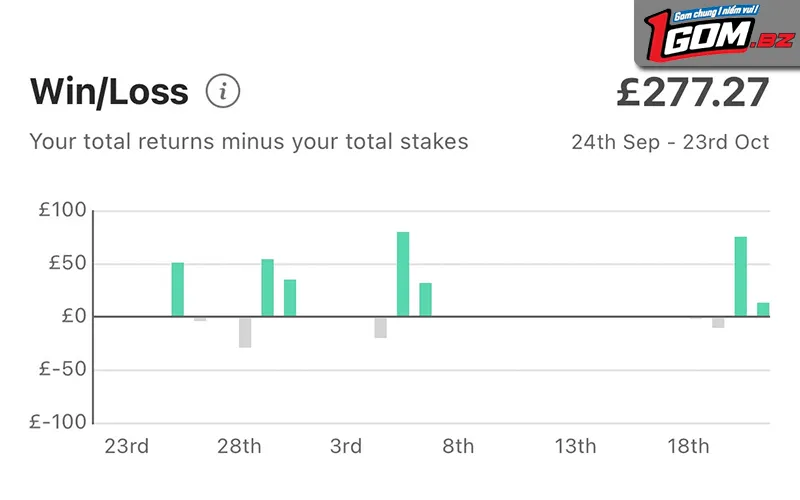The width and height of the screenshot is (800, 500).
Task: Click the 24th Sep - 23rd Oct date range
Action: [670, 142]
